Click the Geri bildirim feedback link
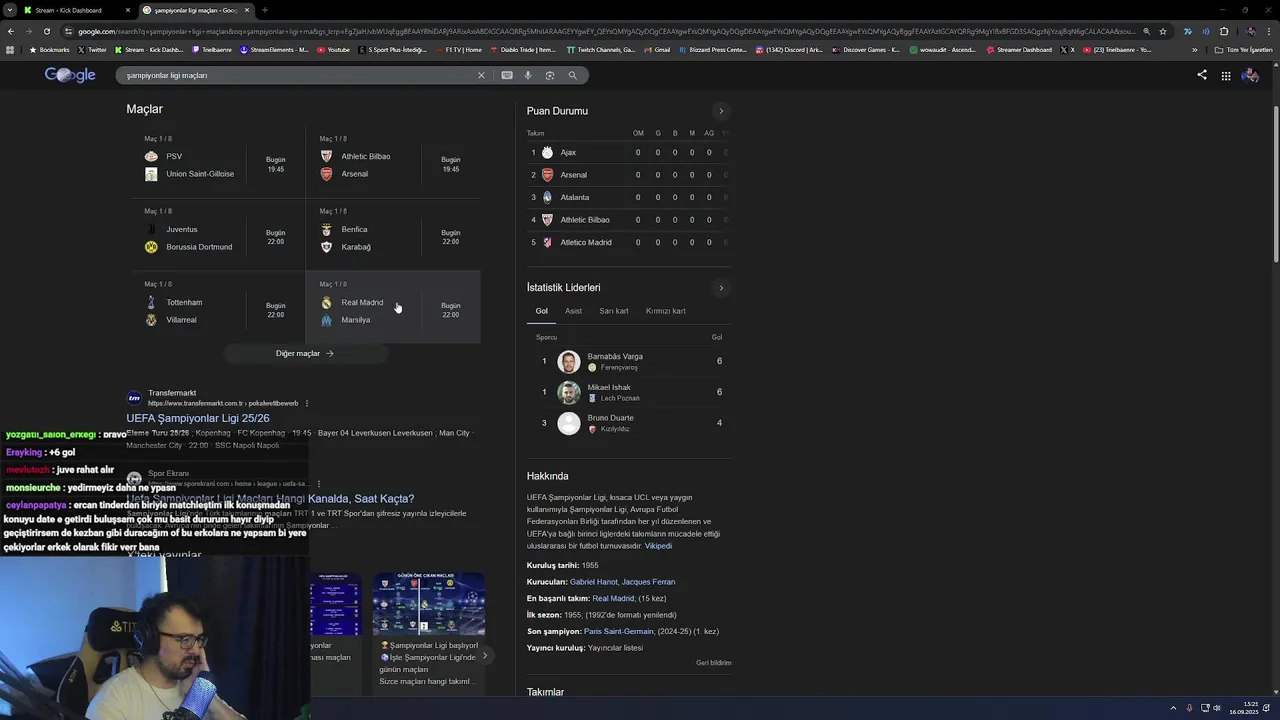The image size is (1280, 720). [x=714, y=663]
